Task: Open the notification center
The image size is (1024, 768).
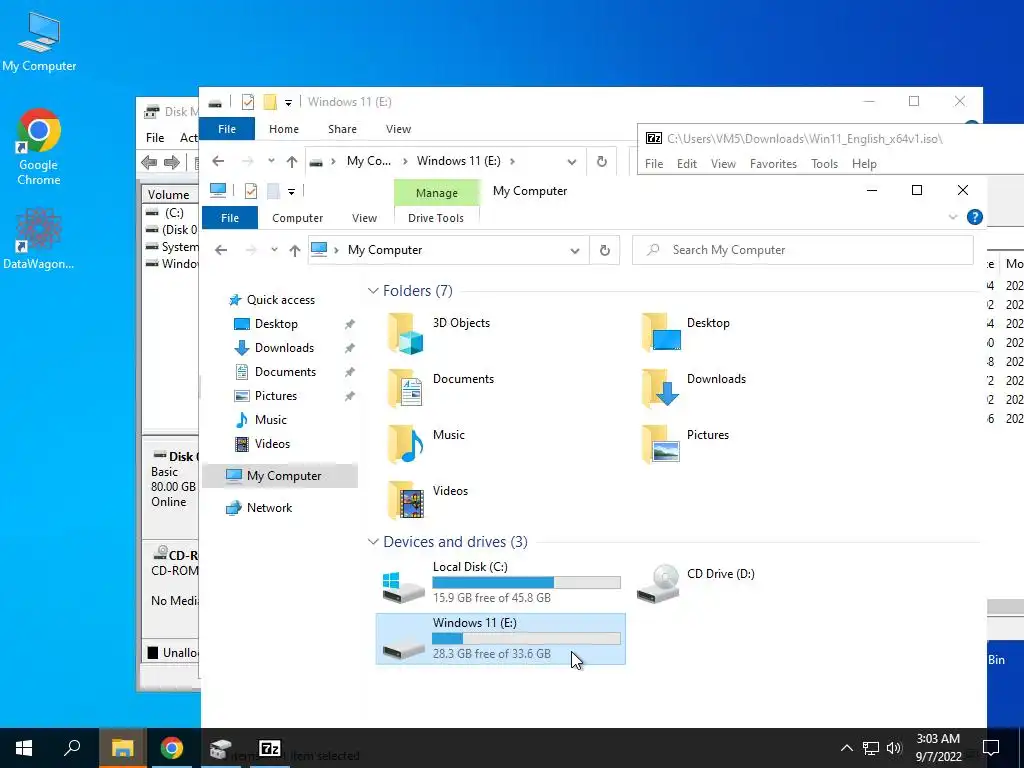Action: (x=991, y=748)
